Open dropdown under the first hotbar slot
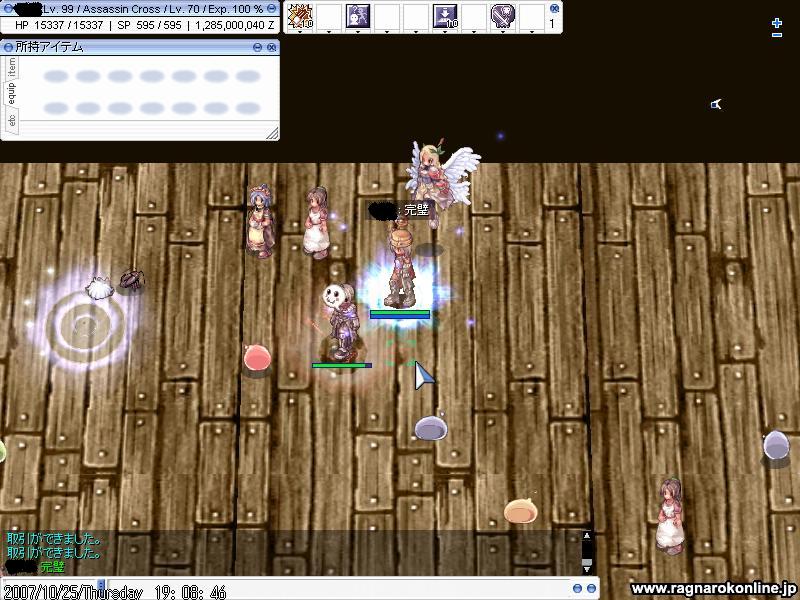The height and width of the screenshot is (600, 800). [x=300, y=32]
